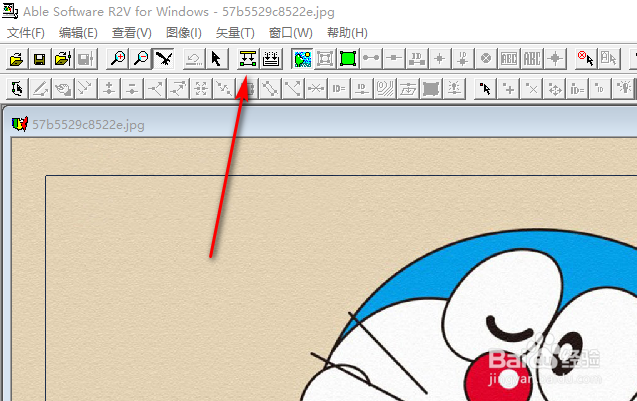637x401 pixels.
Task: Select the black arrow pointer tool
Action: tap(216, 59)
